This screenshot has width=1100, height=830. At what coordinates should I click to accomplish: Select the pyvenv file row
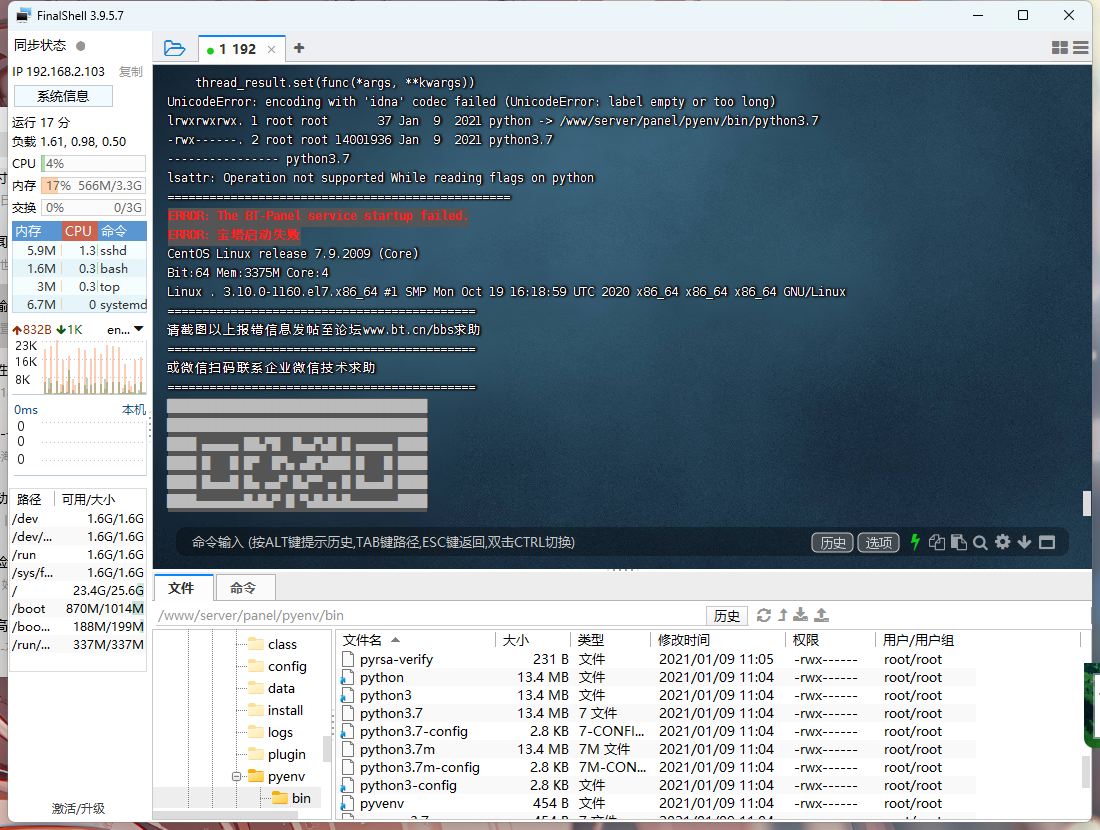[x=655, y=803]
